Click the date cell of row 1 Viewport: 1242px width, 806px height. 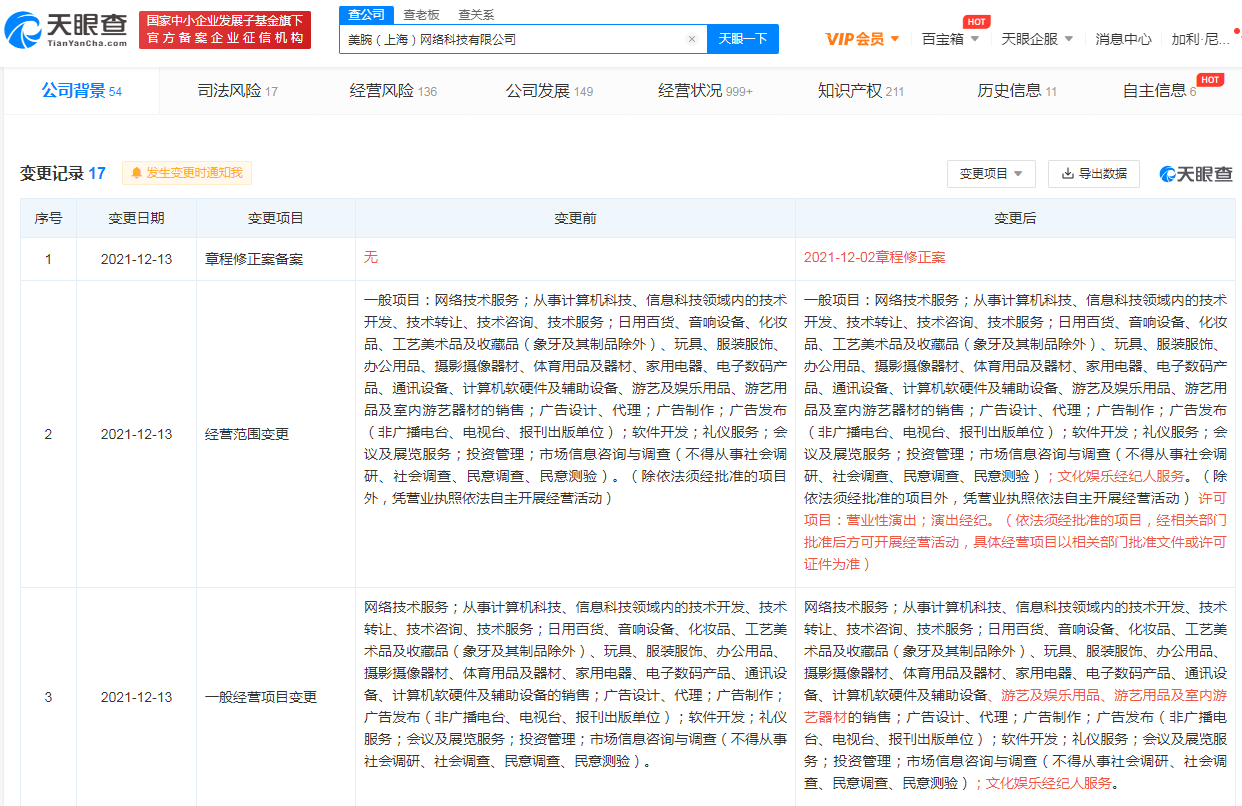137,259
